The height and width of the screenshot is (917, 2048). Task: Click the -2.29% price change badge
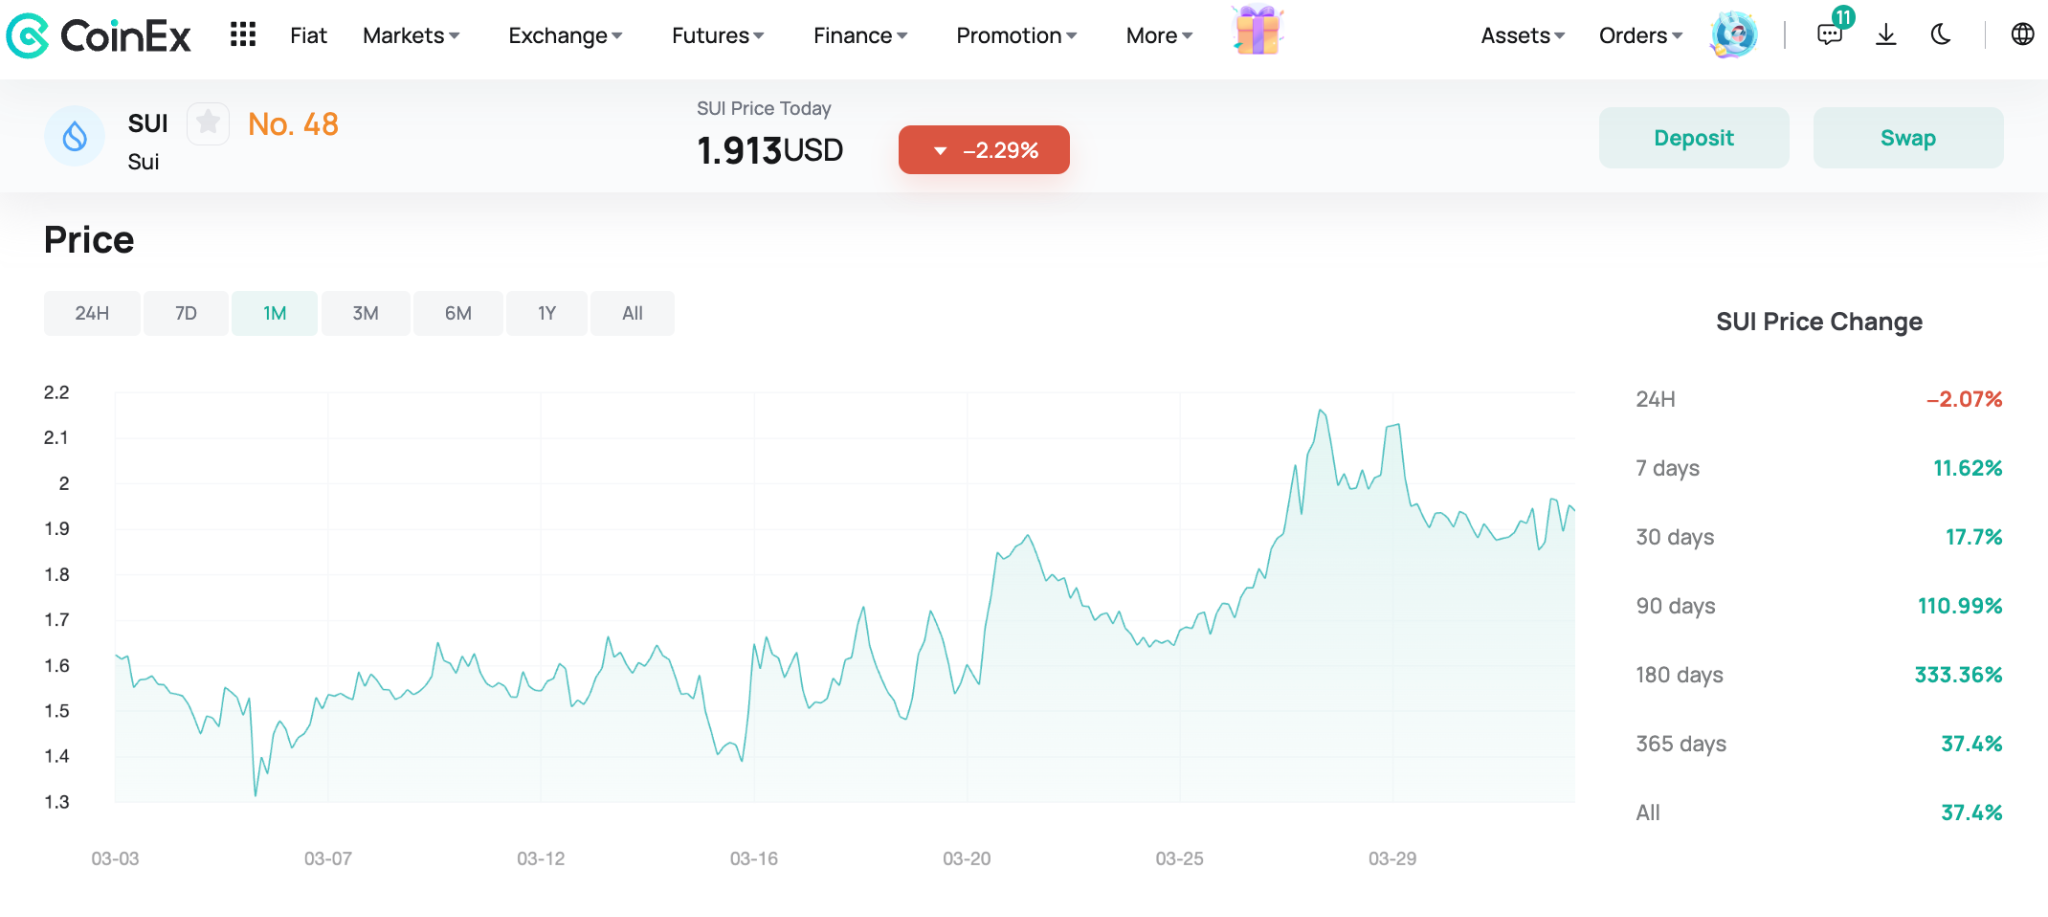pyautogui.click(x=984, y=150)
